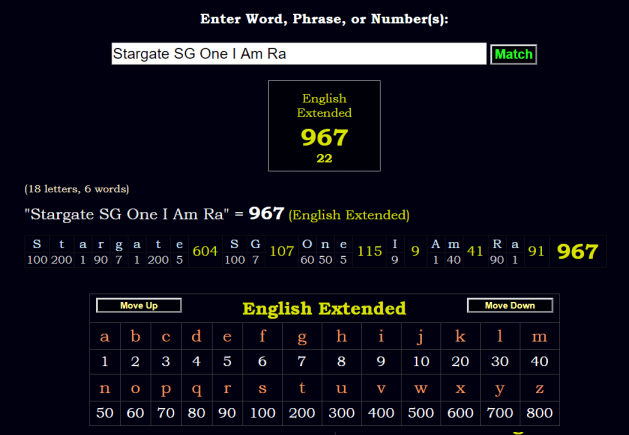
Task: Select letter p in the cipher chart
Action: click(166, 389)
